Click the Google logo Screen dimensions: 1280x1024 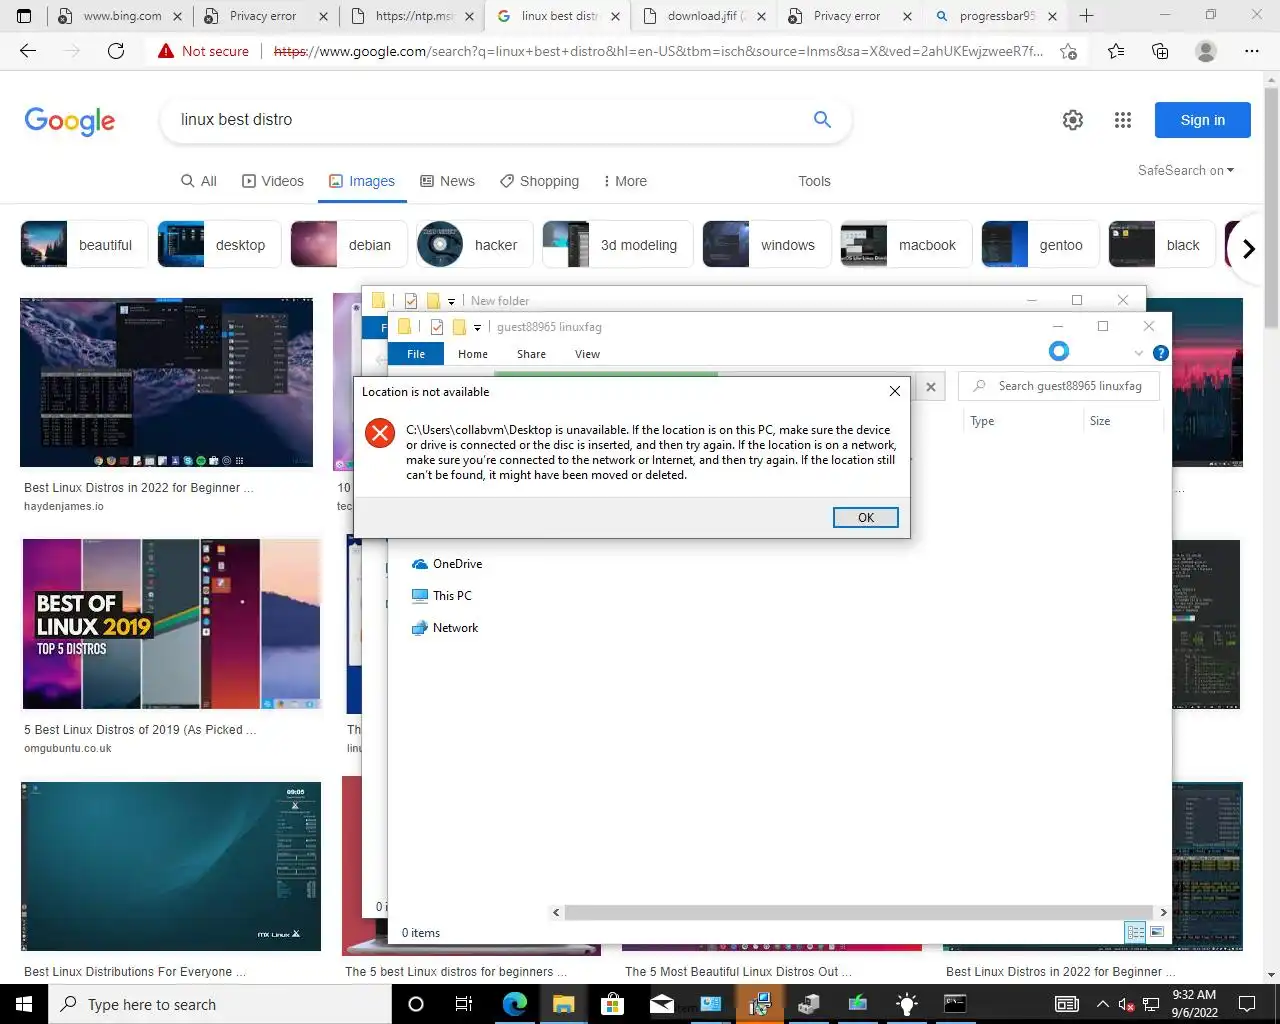coord(70,121)
